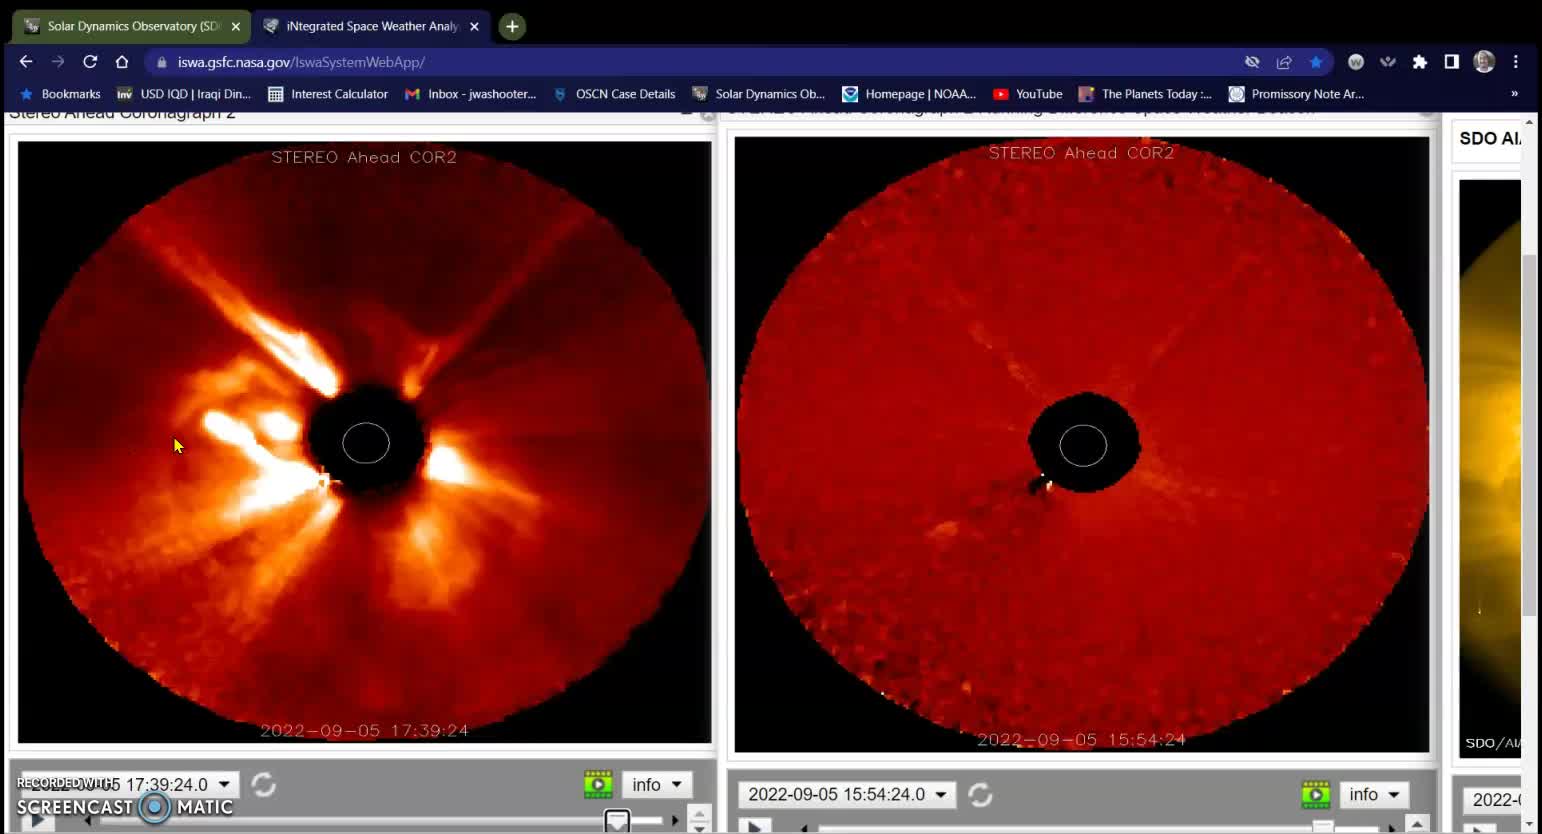Open the Chrome three-dot menu
Image resolution: width=1542 pixels, height=834 pixels.
coord(1516,62)
